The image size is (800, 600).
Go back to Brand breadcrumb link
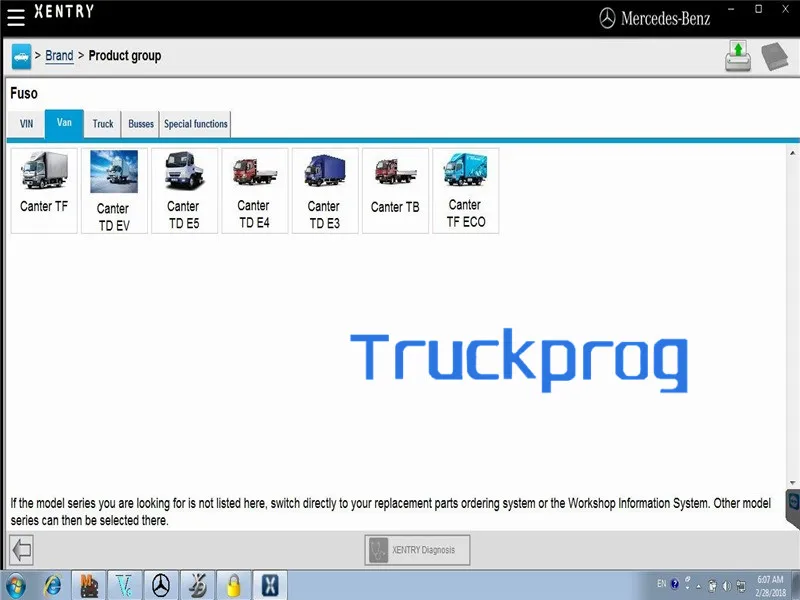tap(59, 56)
